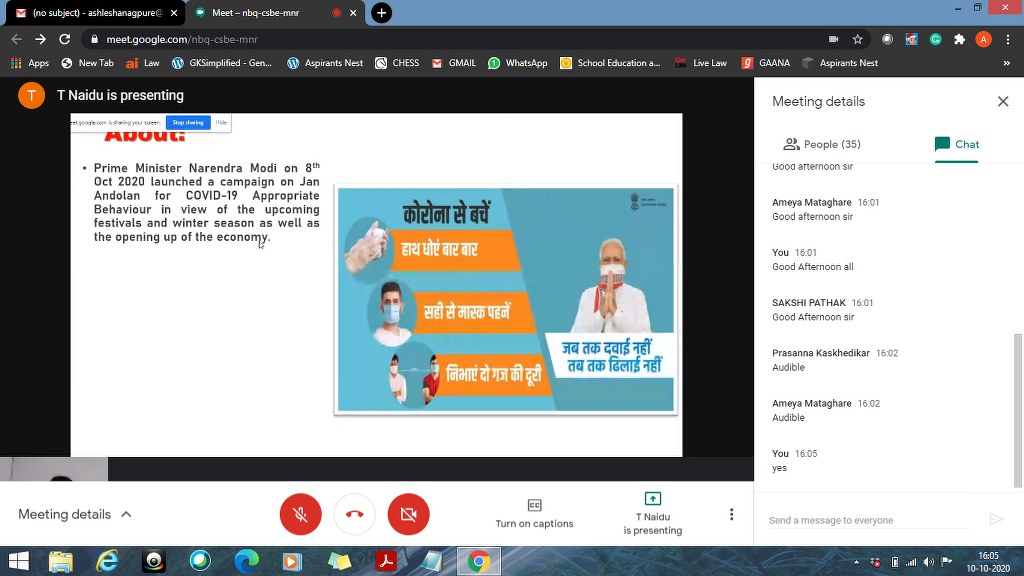Open the WhatsApp bookmark
The height and width of the screenshot is (576, 1024).
coord(518,63)
